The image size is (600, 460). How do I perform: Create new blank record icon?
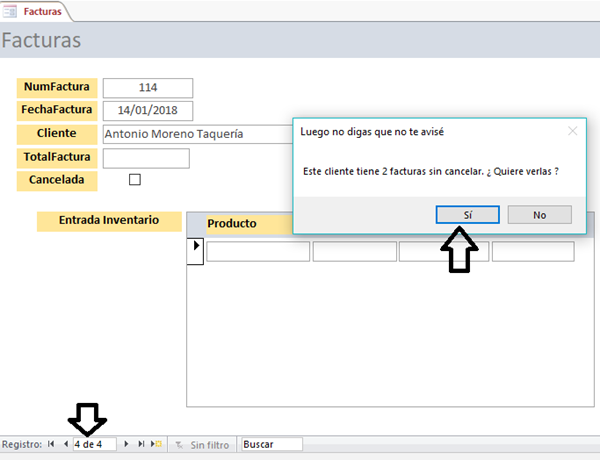(156, 444)
